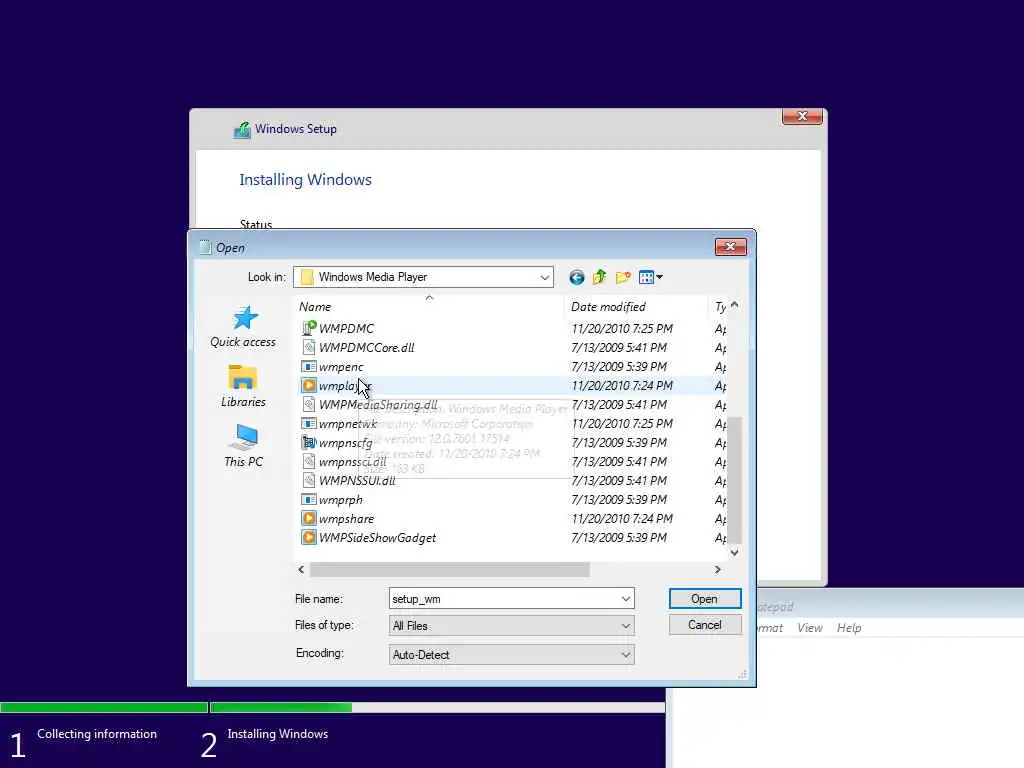The width and height of the screenshot is (1024, 768).
Task: Click the 11/20/2010 7:24 PM date of wmpshare
Action: click(x=622, y=519)
